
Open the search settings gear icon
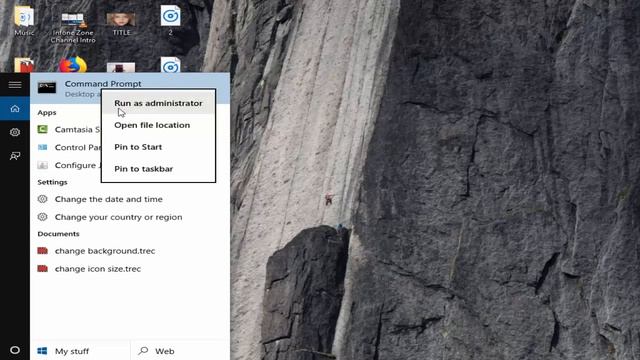[x=15, y=132]
